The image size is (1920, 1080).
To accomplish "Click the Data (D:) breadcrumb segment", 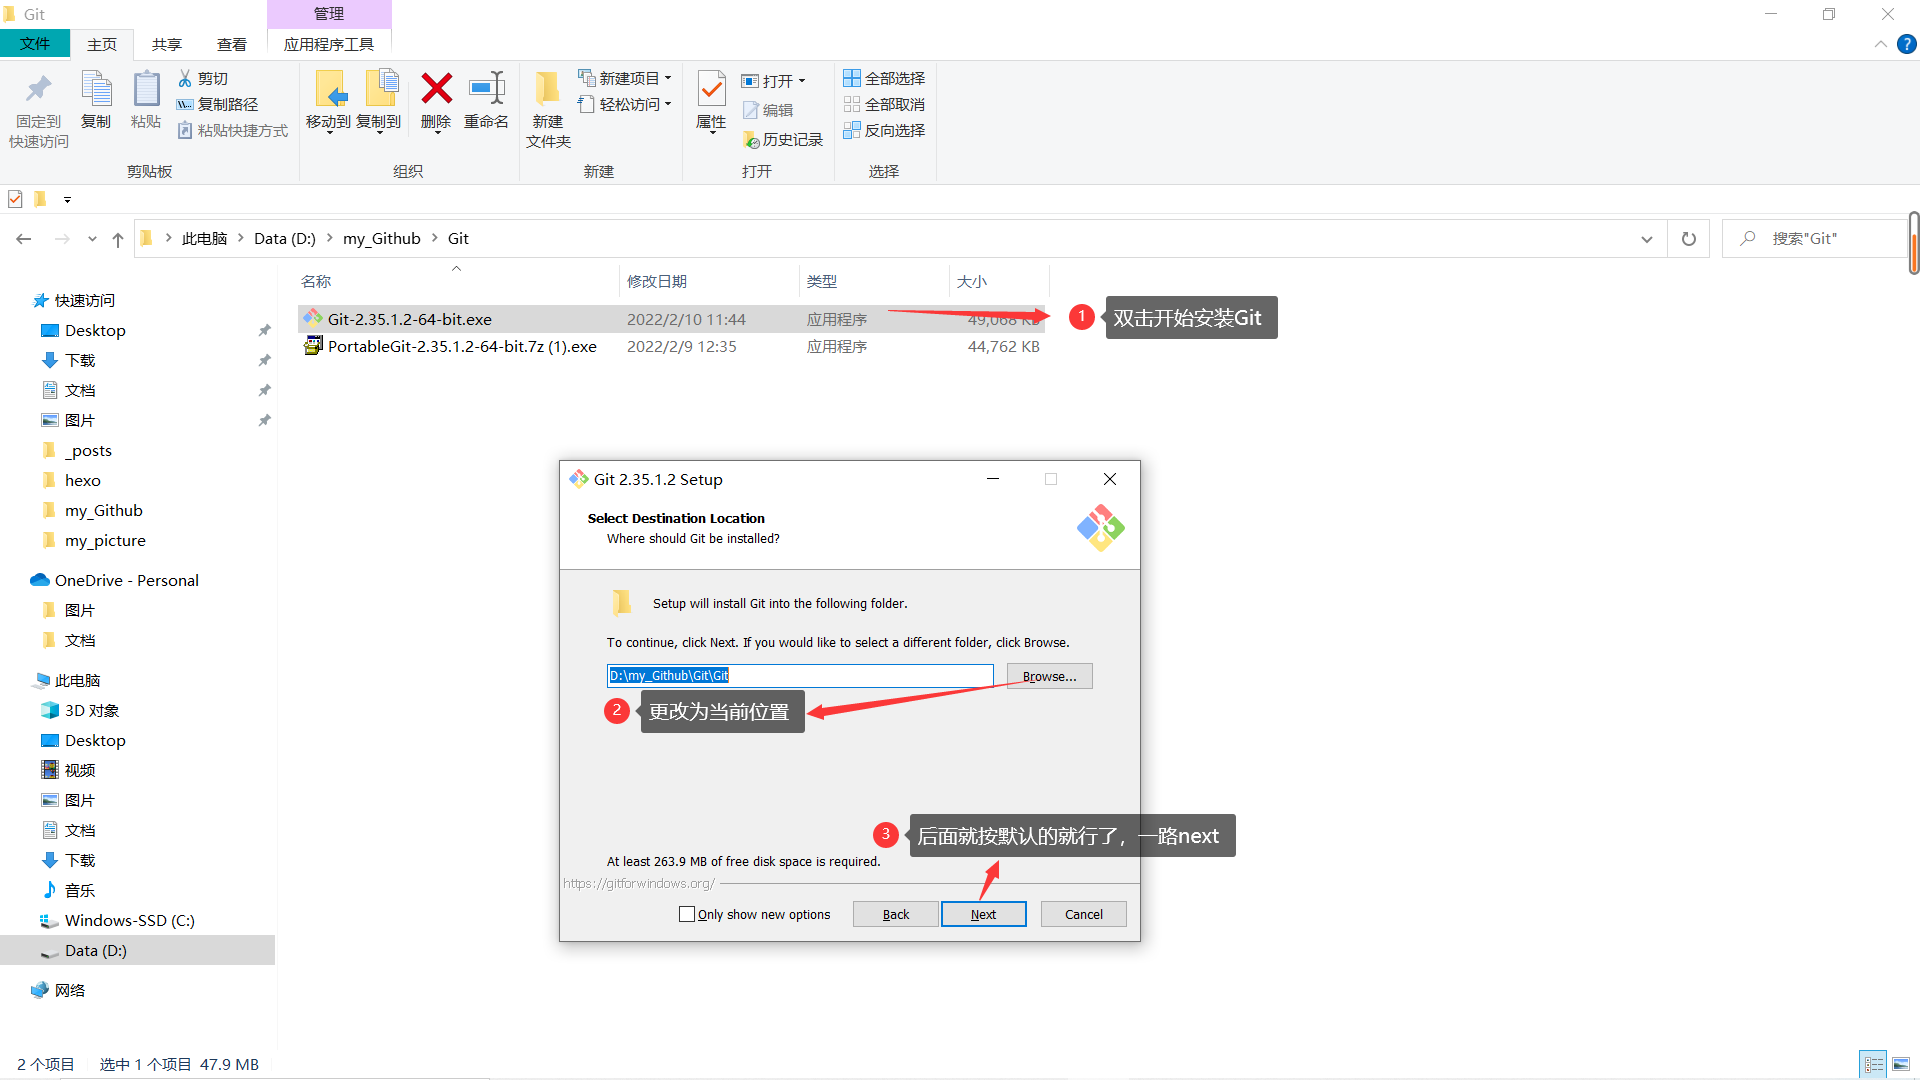I will click(285, 239).
